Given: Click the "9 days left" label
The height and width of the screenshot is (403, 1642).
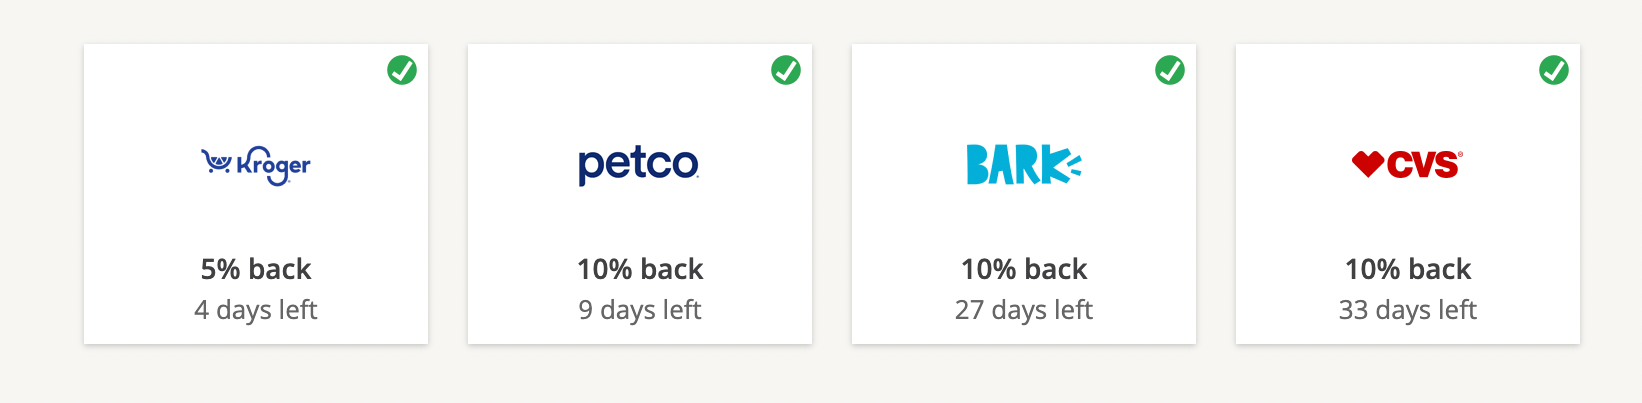Looking at the screenshot, I should tap(640, 310).
